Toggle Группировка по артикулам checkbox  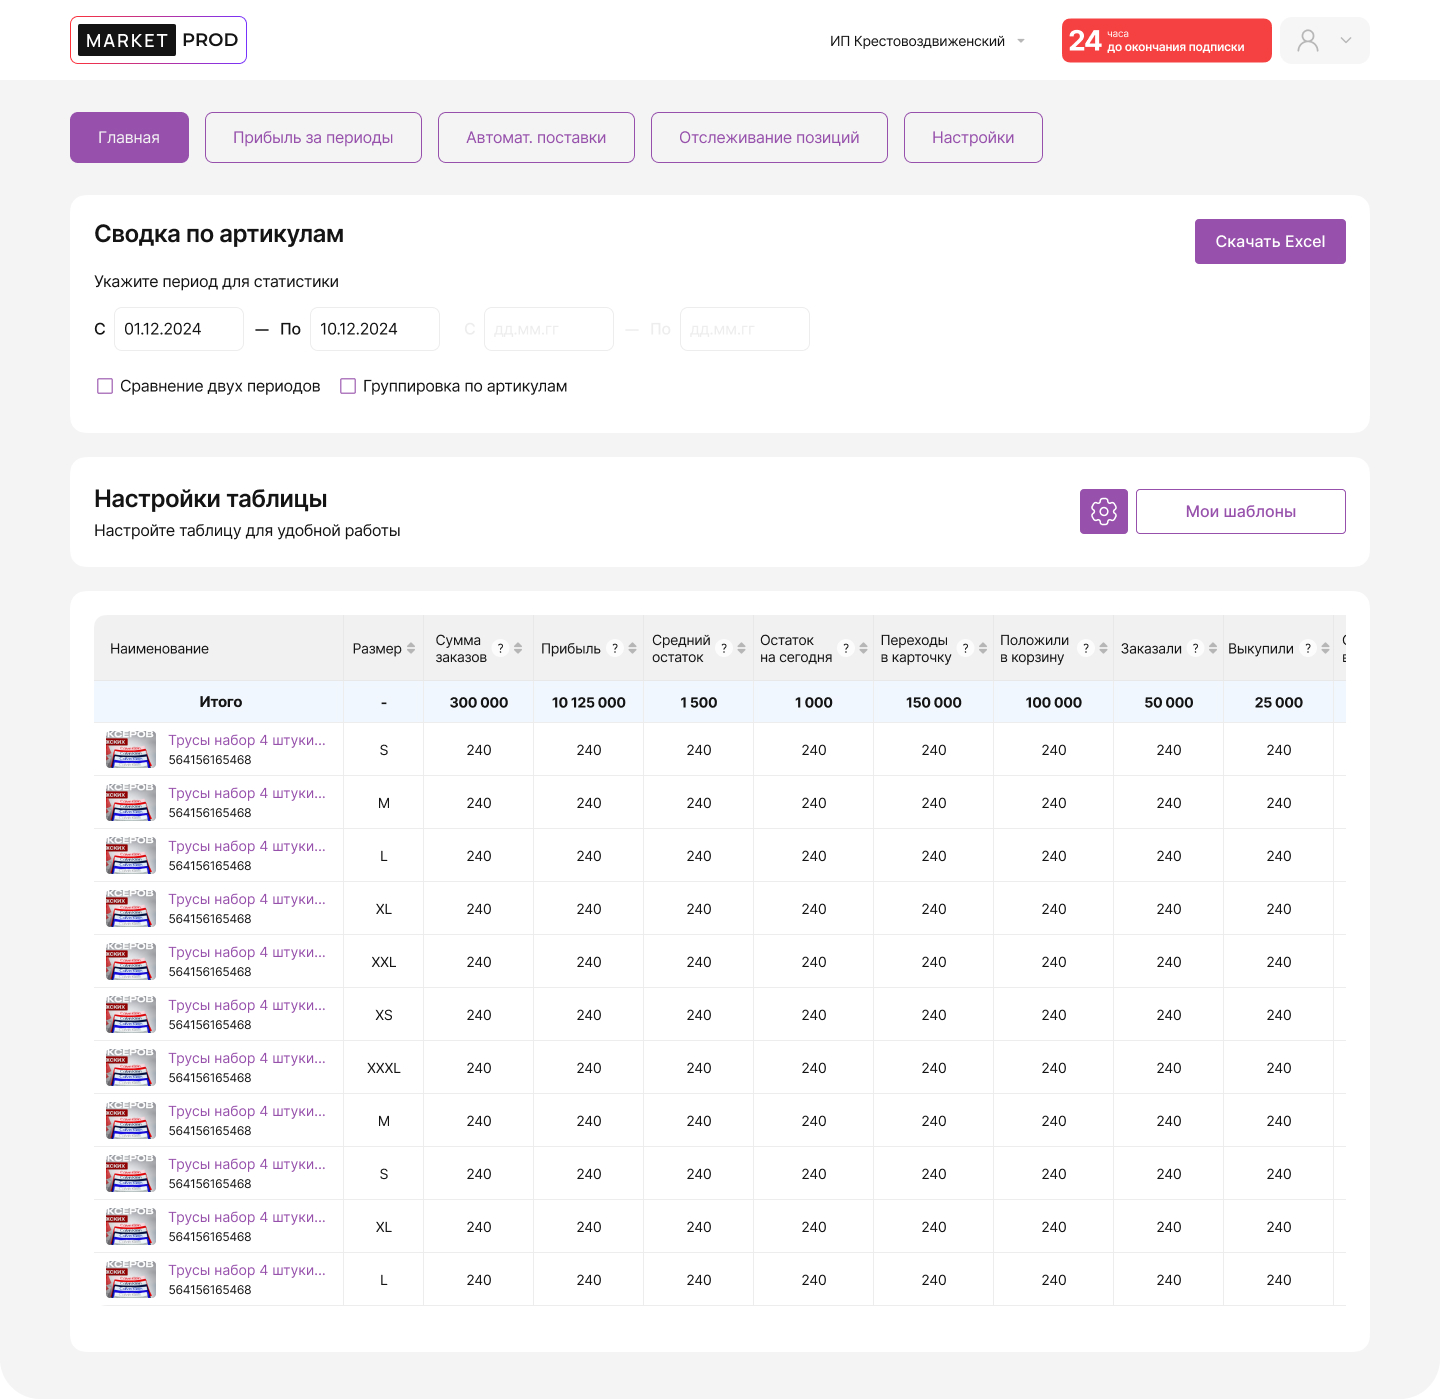pyautogui.click(x=348, y=386)
